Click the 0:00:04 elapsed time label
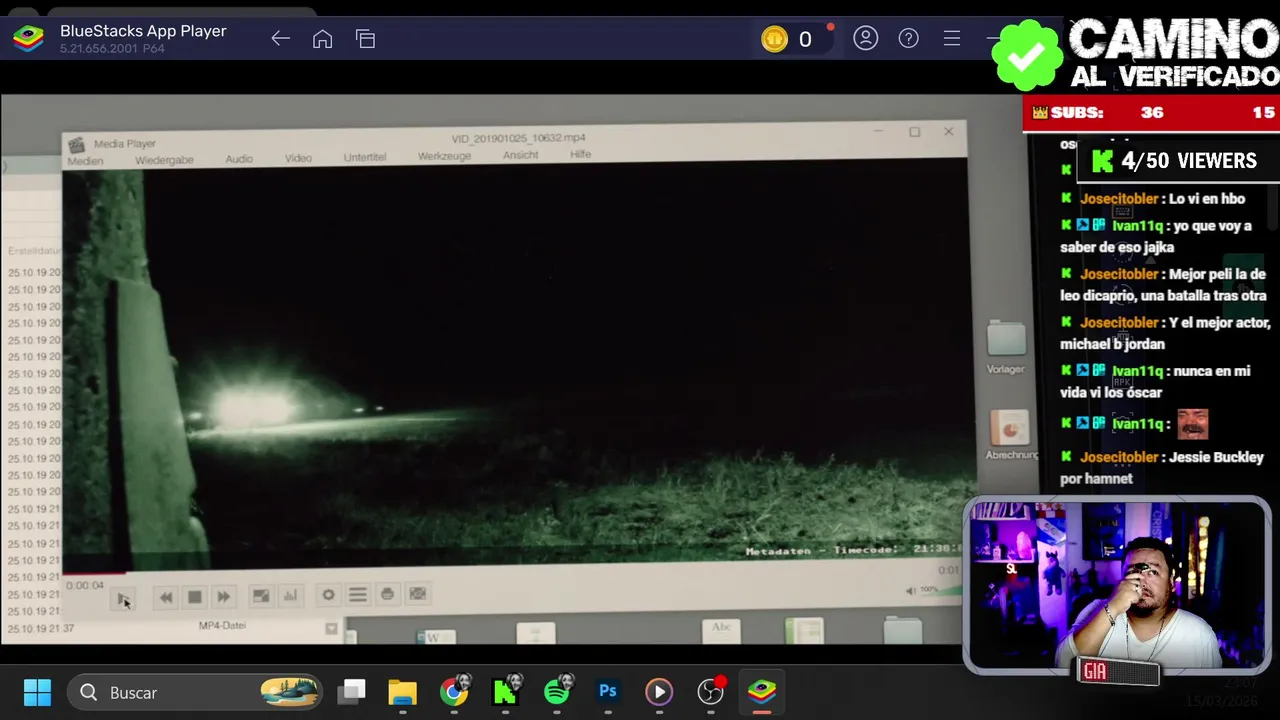The height and width of the screenshot is (720, 1280). click(x=84, y=585)
